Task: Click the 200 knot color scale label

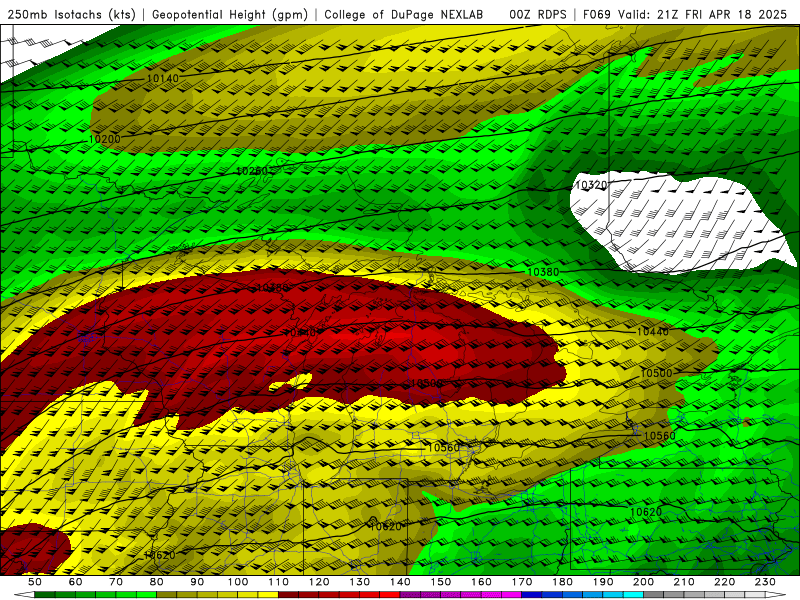Action: pos(643,582)
